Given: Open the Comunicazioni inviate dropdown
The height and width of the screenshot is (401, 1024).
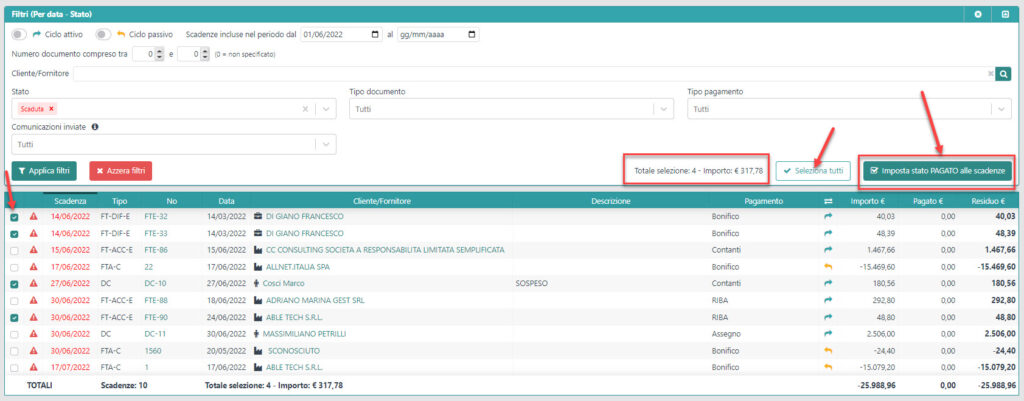Looking at the screenshot, I should tap(324, 144).
